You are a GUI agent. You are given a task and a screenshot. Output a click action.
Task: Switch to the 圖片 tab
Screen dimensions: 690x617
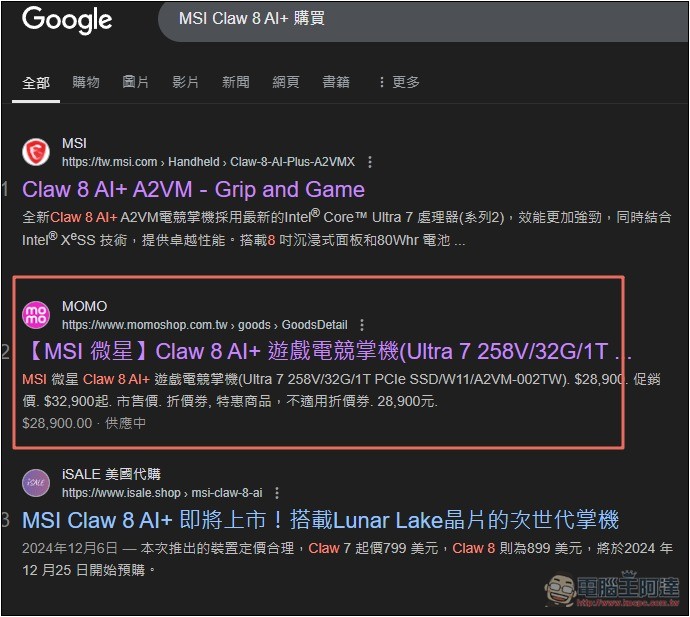[136, 82]
